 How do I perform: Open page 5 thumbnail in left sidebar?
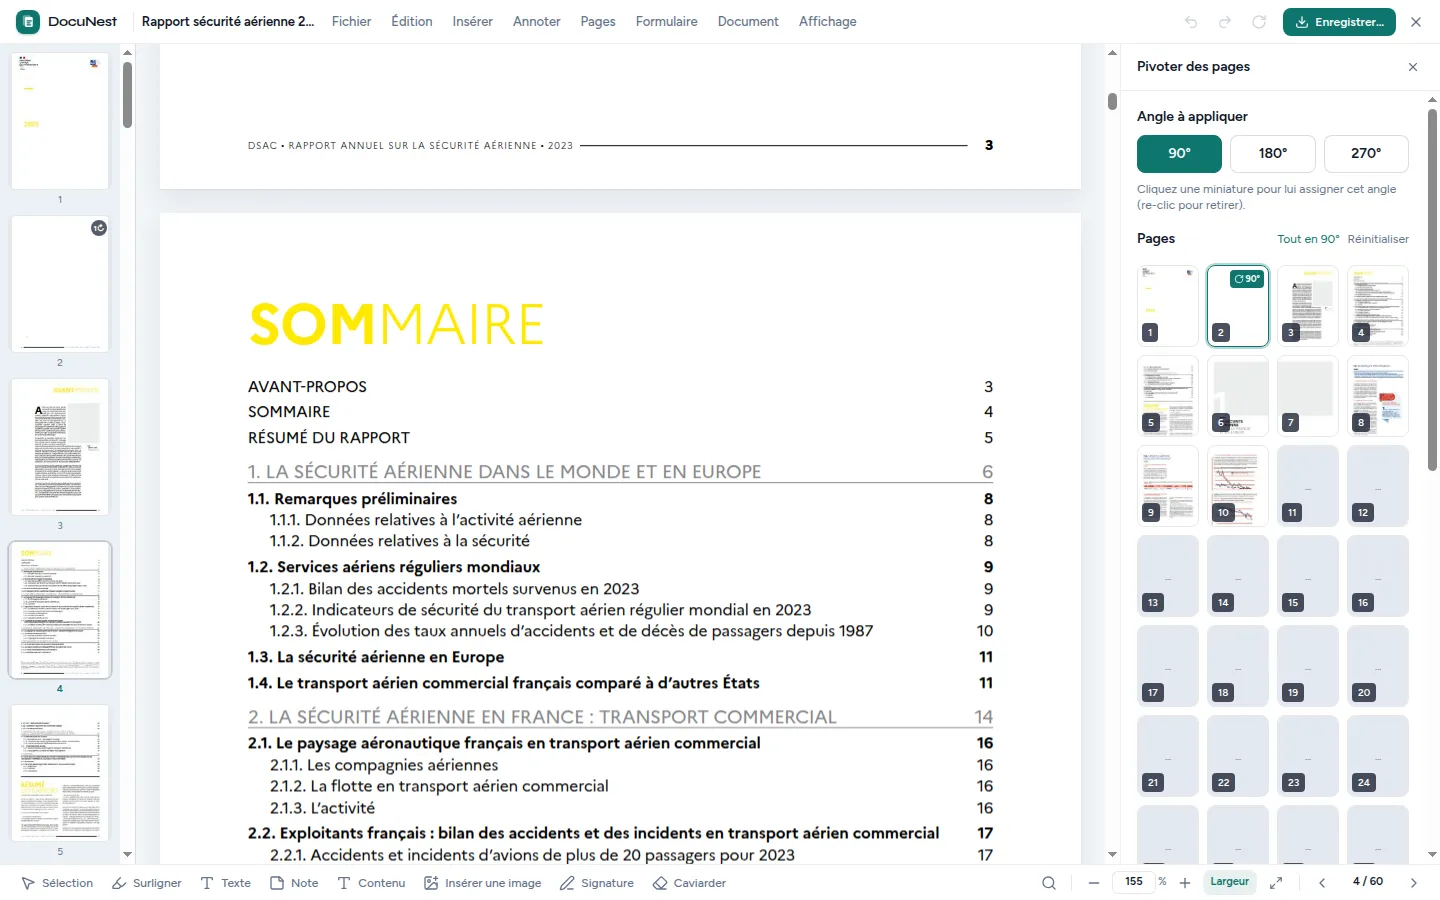tap(60, 773)
